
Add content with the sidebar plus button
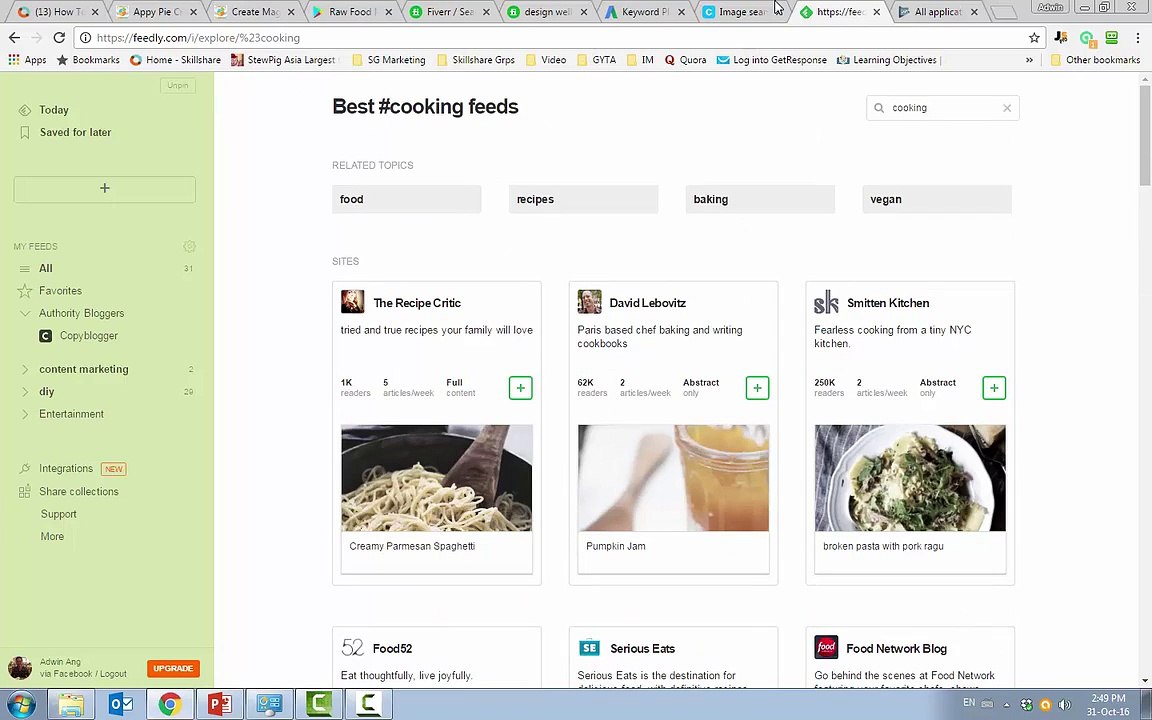(x=104, y=189)
